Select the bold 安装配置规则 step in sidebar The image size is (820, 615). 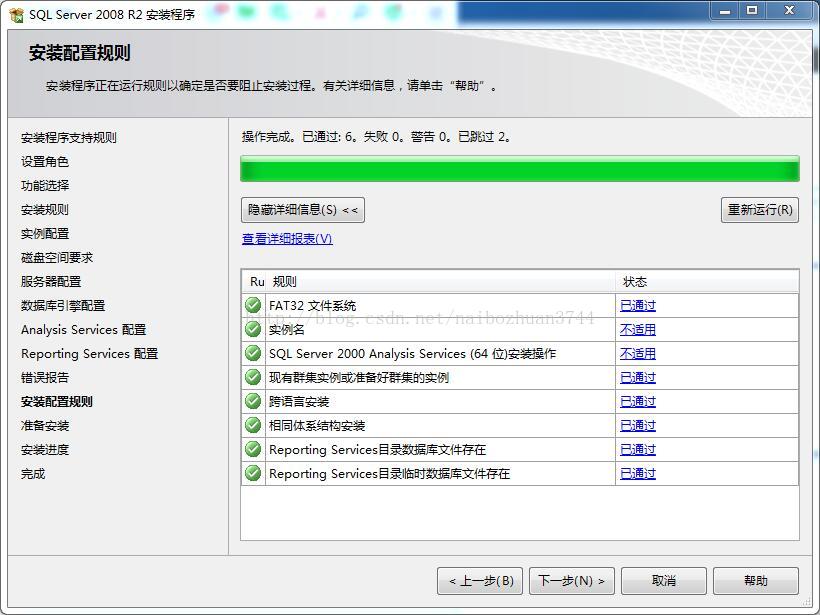click(x=56, y=402)
